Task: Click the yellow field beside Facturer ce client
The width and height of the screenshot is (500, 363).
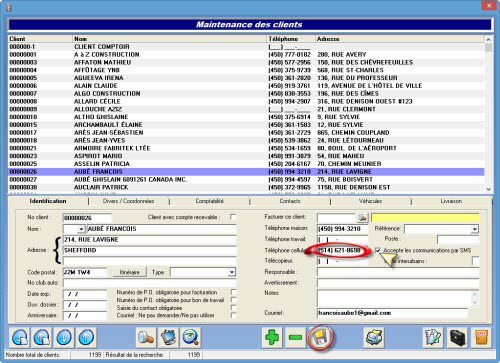Action: pyautogui.click(x=425, y=218)
